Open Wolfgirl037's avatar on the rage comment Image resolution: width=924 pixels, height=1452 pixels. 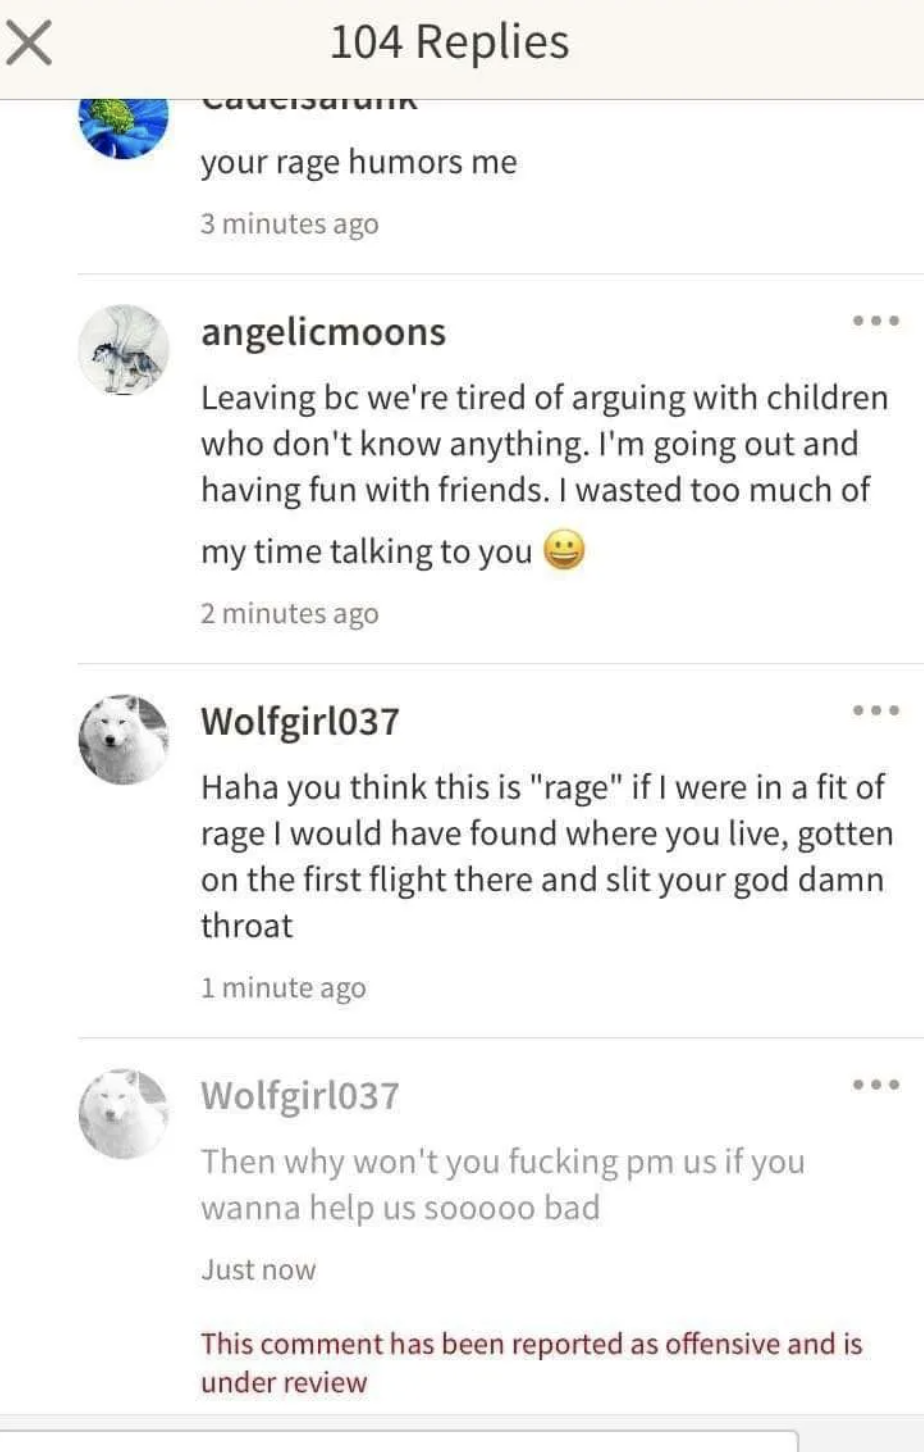123,739
